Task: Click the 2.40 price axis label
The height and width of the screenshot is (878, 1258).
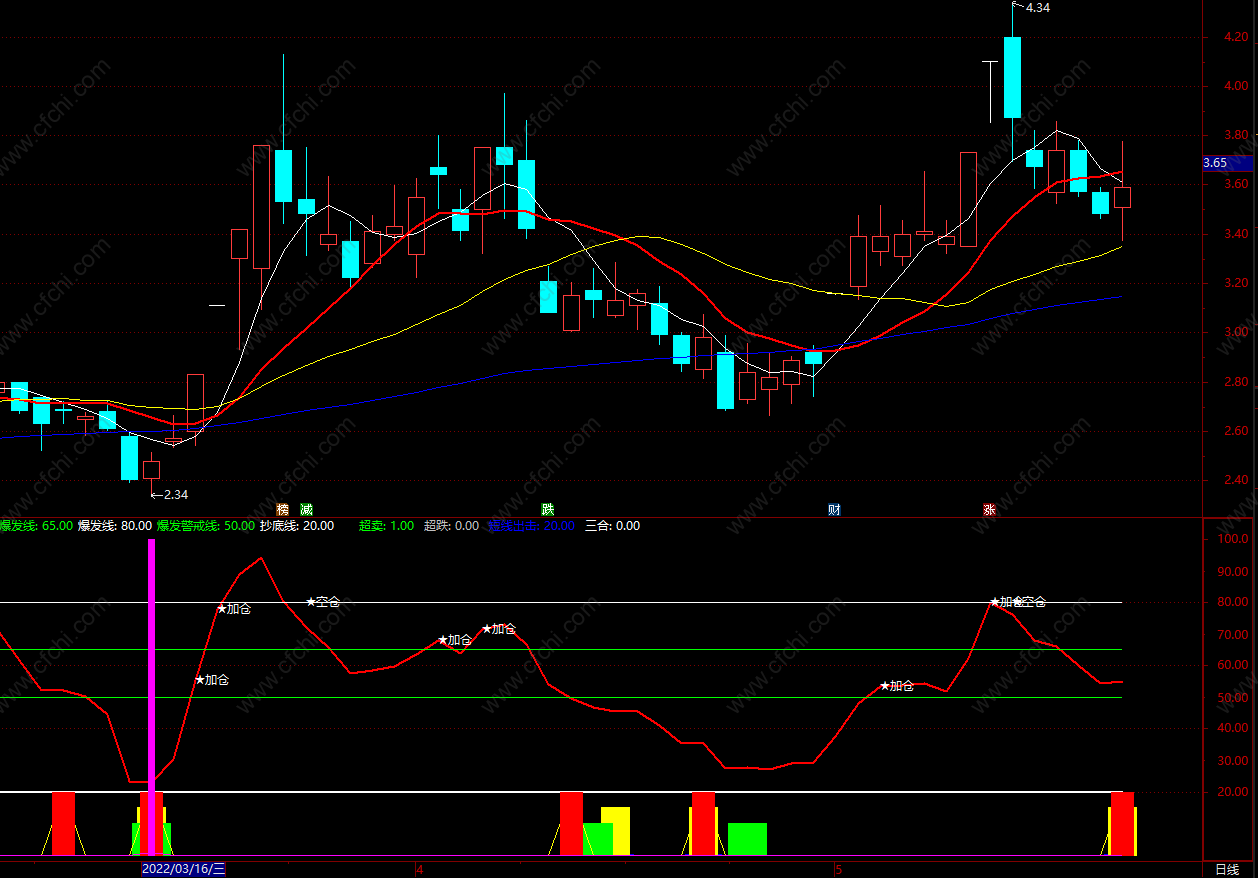Action: pyautogui.click(x=1235, y=480)
